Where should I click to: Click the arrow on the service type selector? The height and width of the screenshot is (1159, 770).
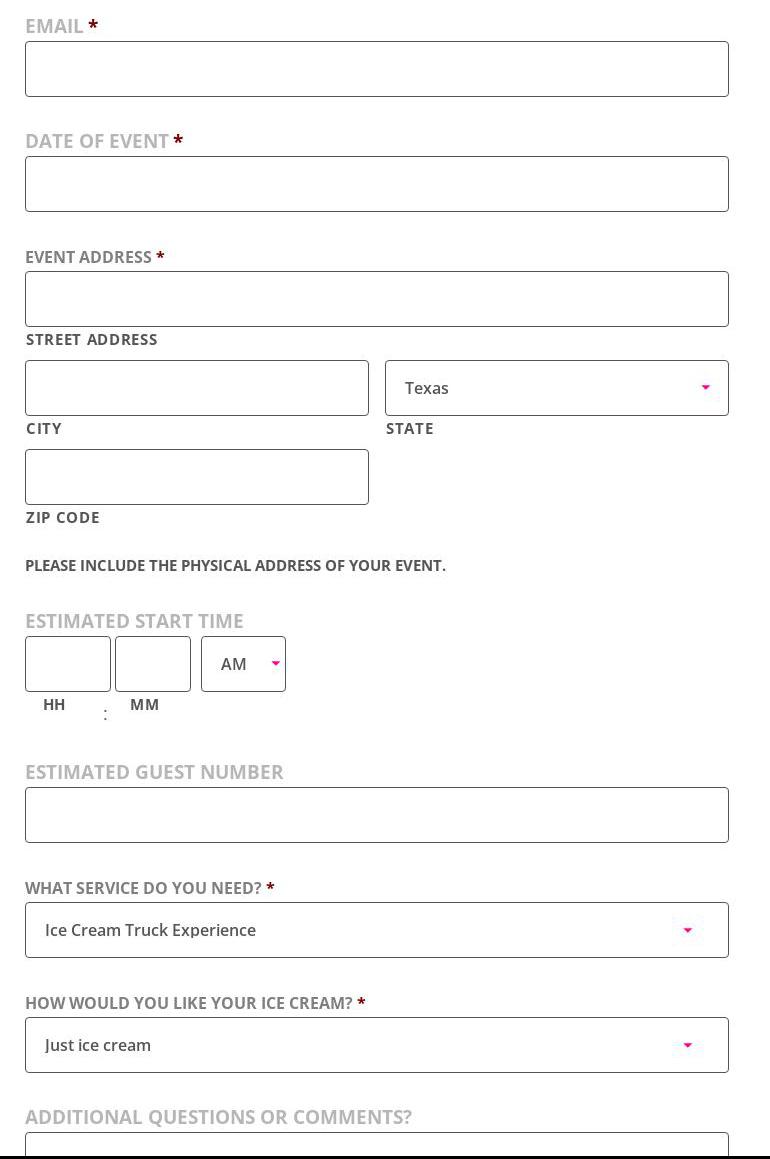click(687, 930)
